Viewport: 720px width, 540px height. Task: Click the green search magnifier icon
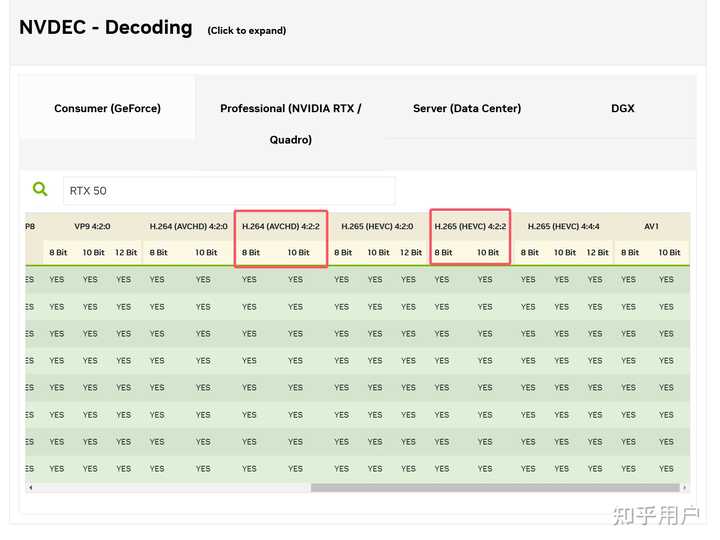point(40,189)
